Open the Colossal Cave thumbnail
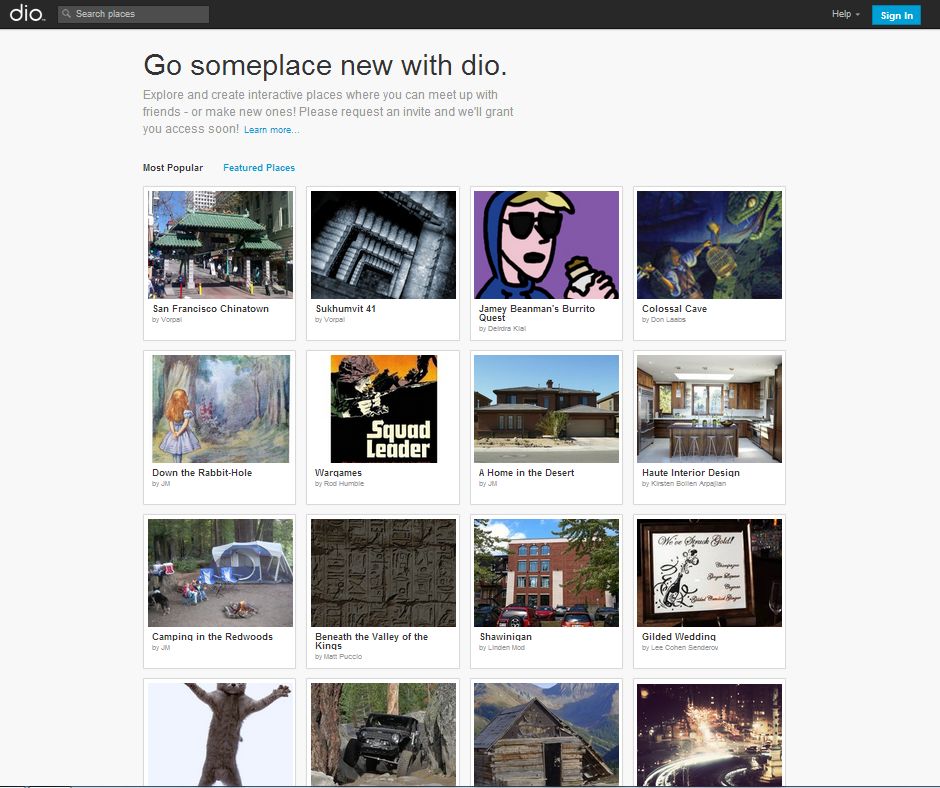Viewport: 940px width, 788px height. 709,245
